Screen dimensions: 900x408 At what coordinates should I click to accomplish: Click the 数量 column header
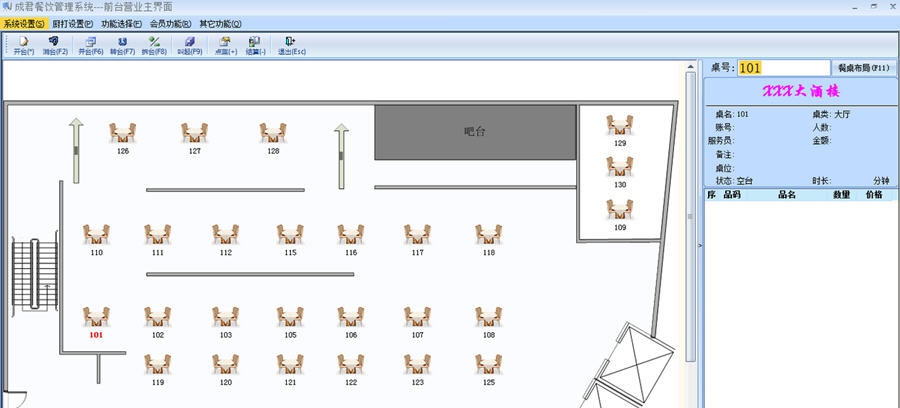click(x=841, y=195)
